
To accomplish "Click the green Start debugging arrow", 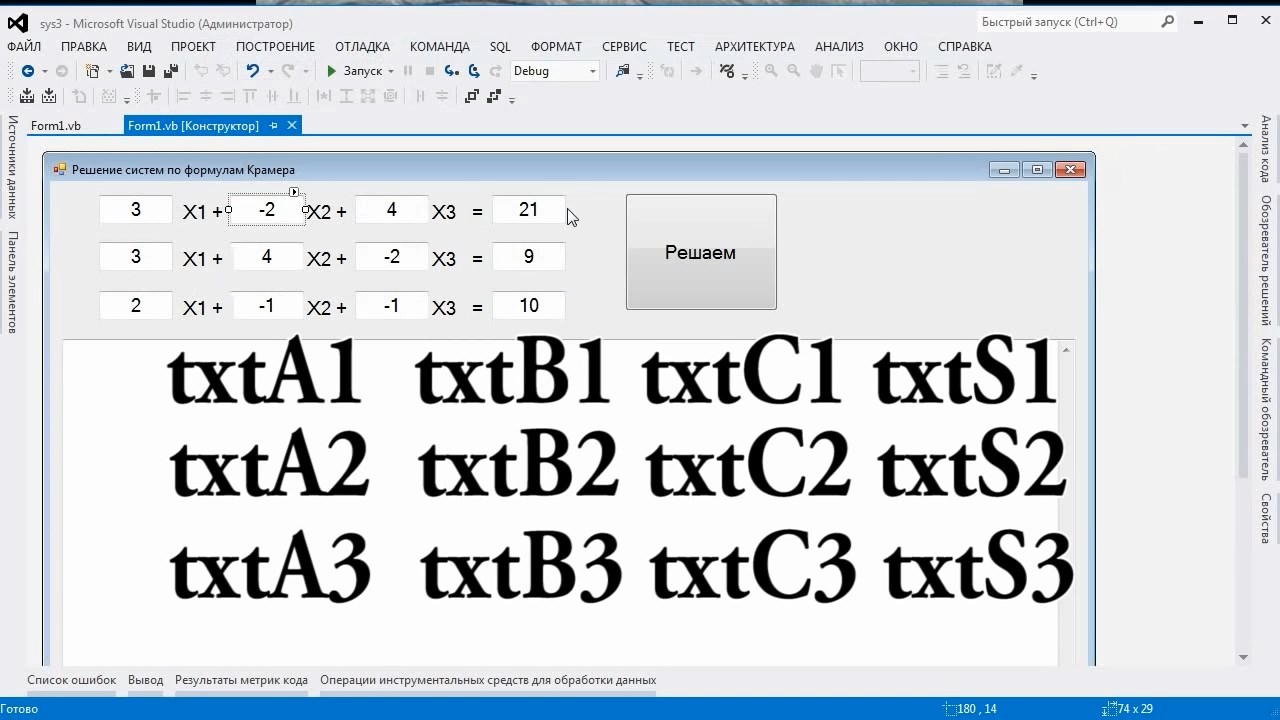I will coord(331,71).
